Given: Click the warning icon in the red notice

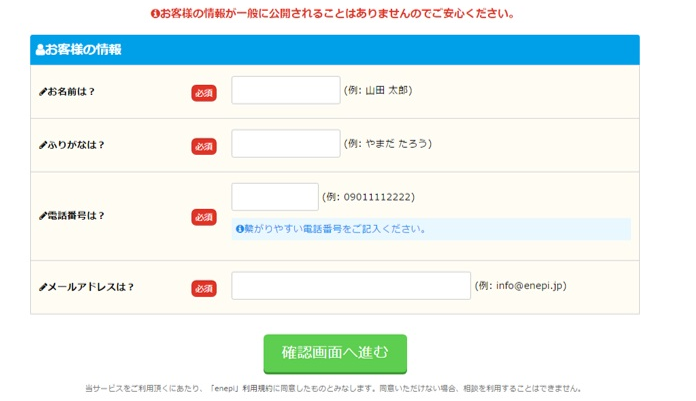Looking at the screenshot, I should (155, 14).
